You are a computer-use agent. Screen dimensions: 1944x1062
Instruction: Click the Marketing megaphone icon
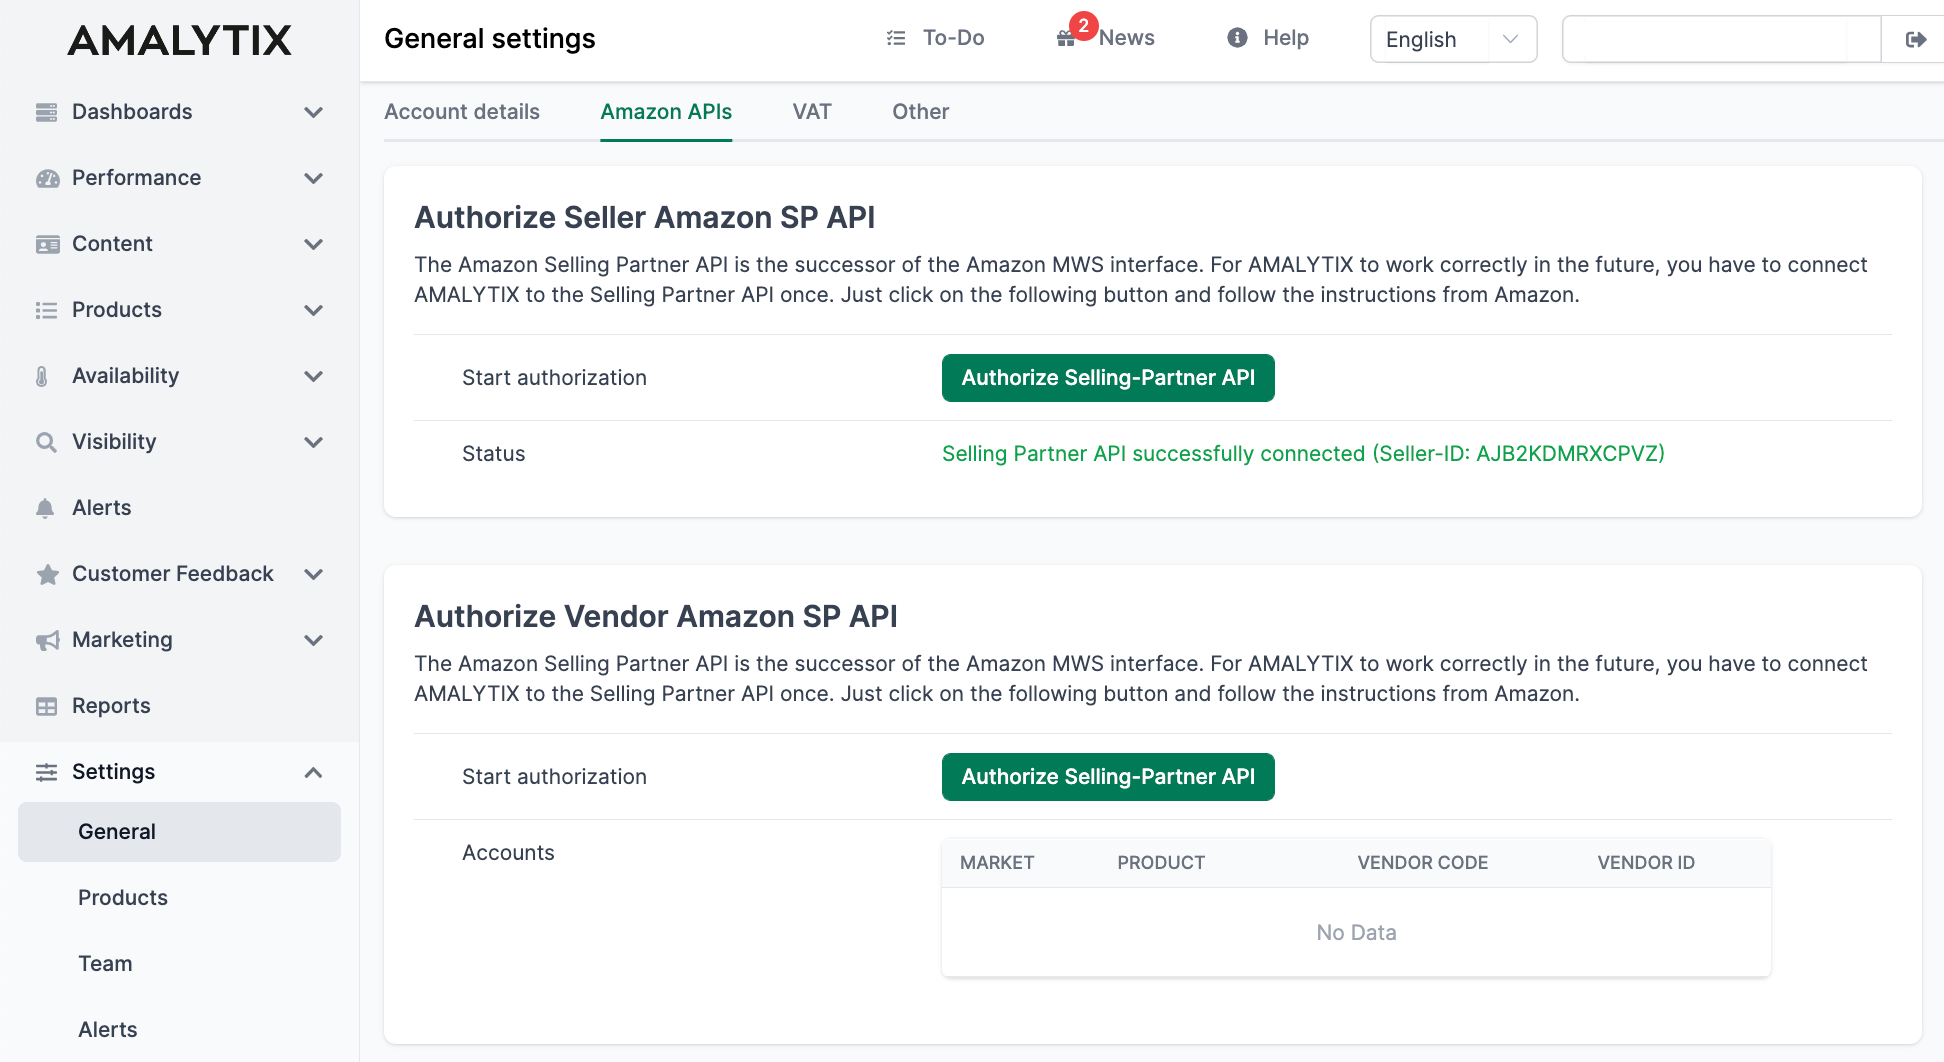[x=46, y=639]
